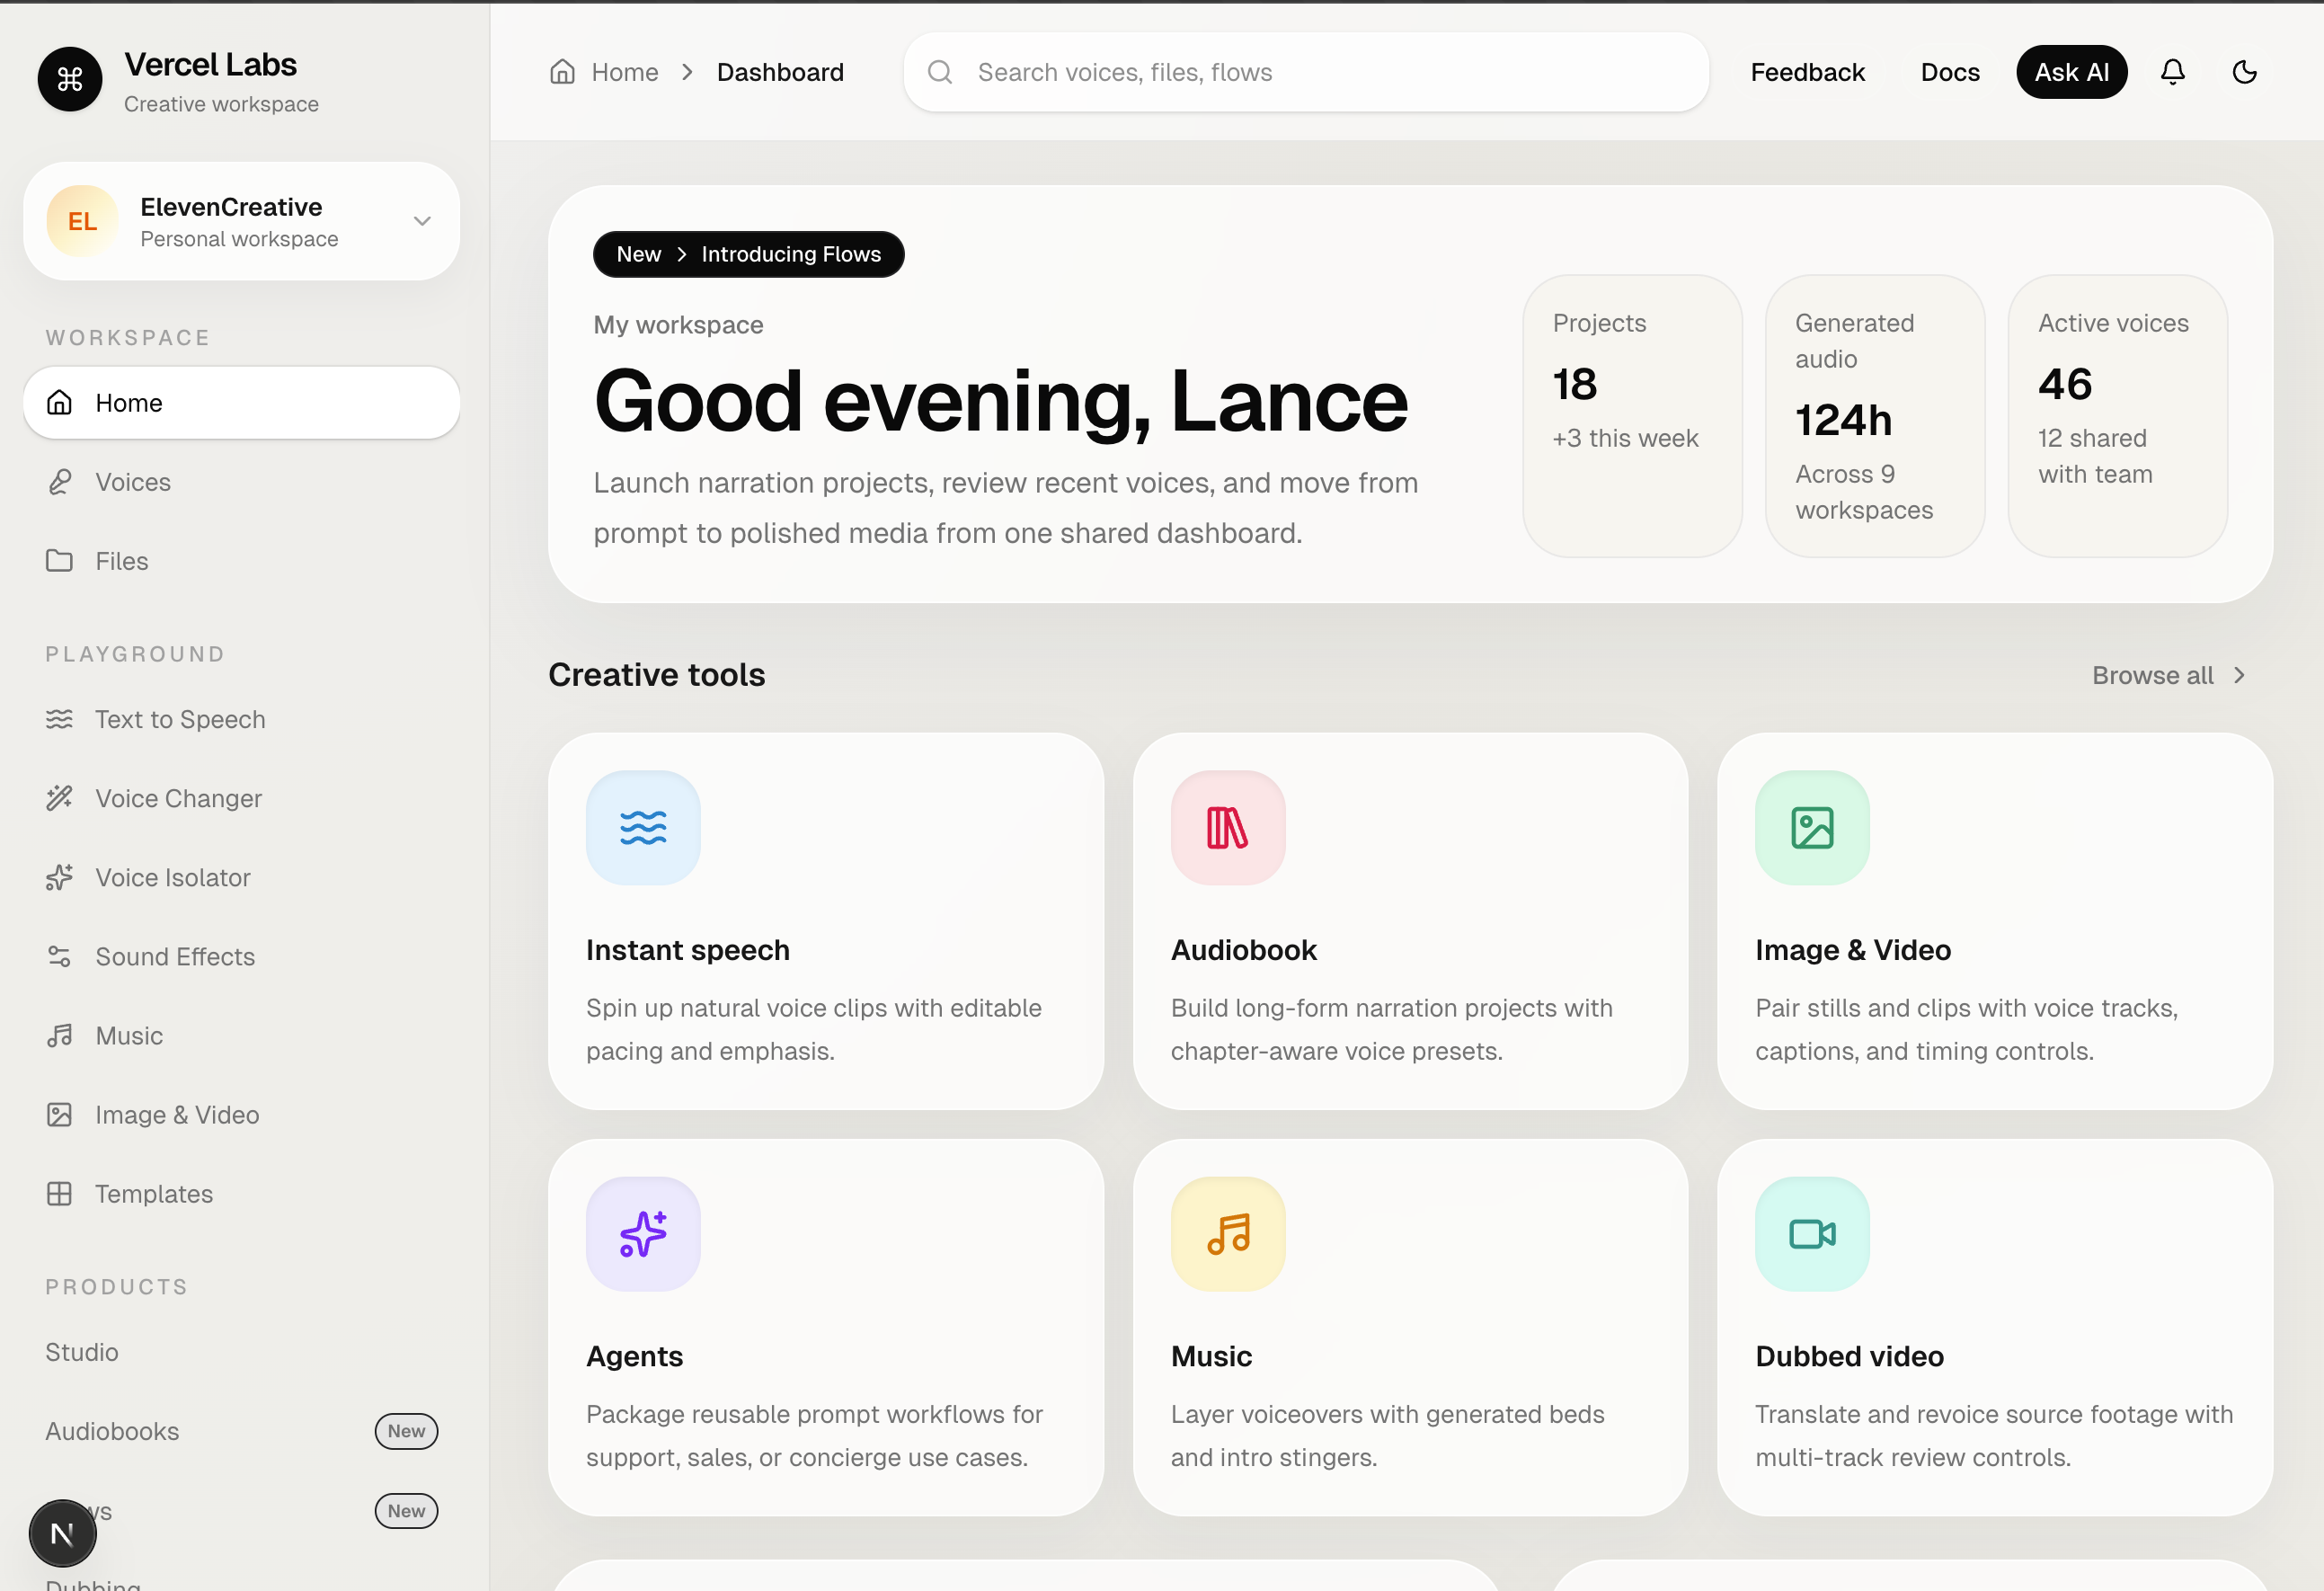This screenshot has width=2324, height=1591.
Task: Select Text to Speech in sidebar
Action: 180,719
